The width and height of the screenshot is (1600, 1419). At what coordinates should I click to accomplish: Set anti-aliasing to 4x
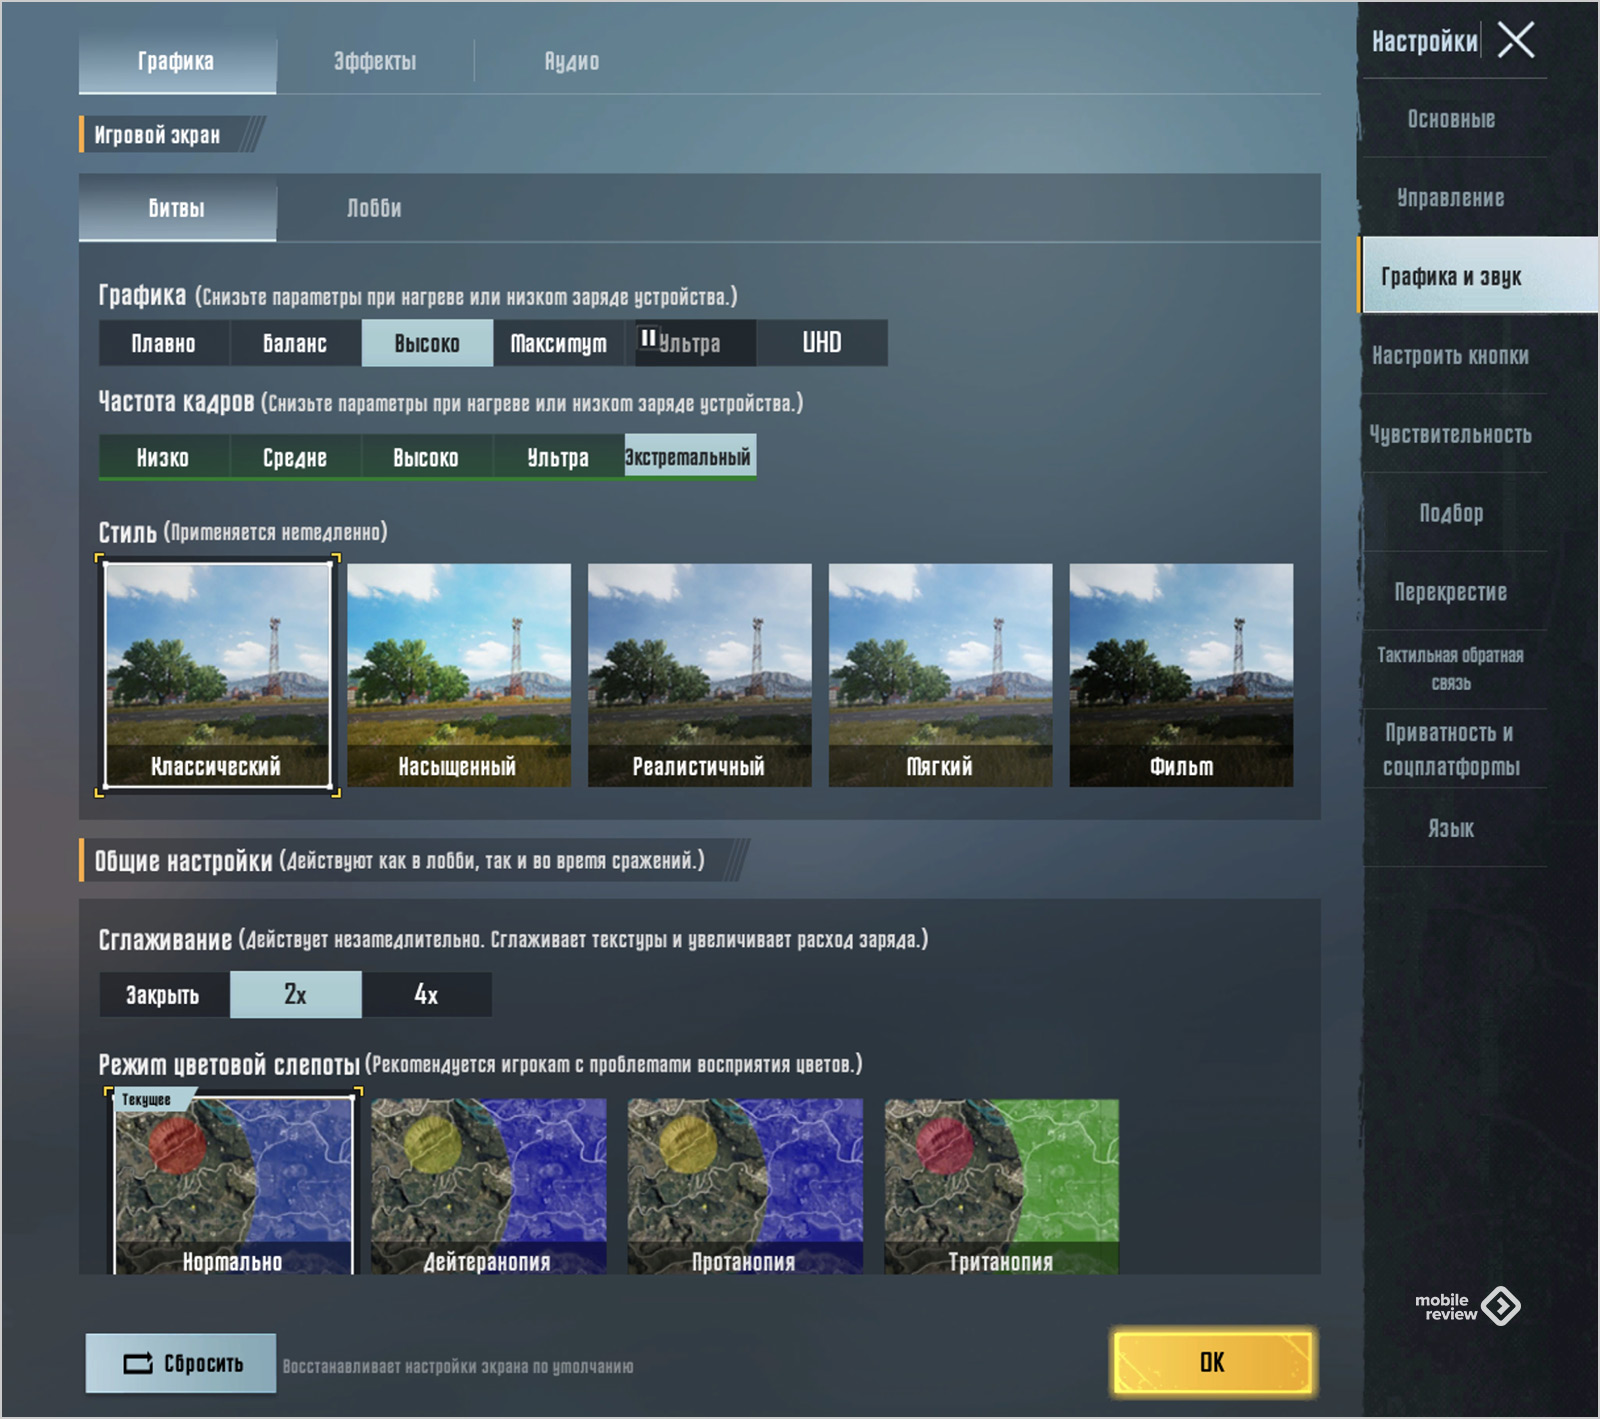[x=427, y=995]
